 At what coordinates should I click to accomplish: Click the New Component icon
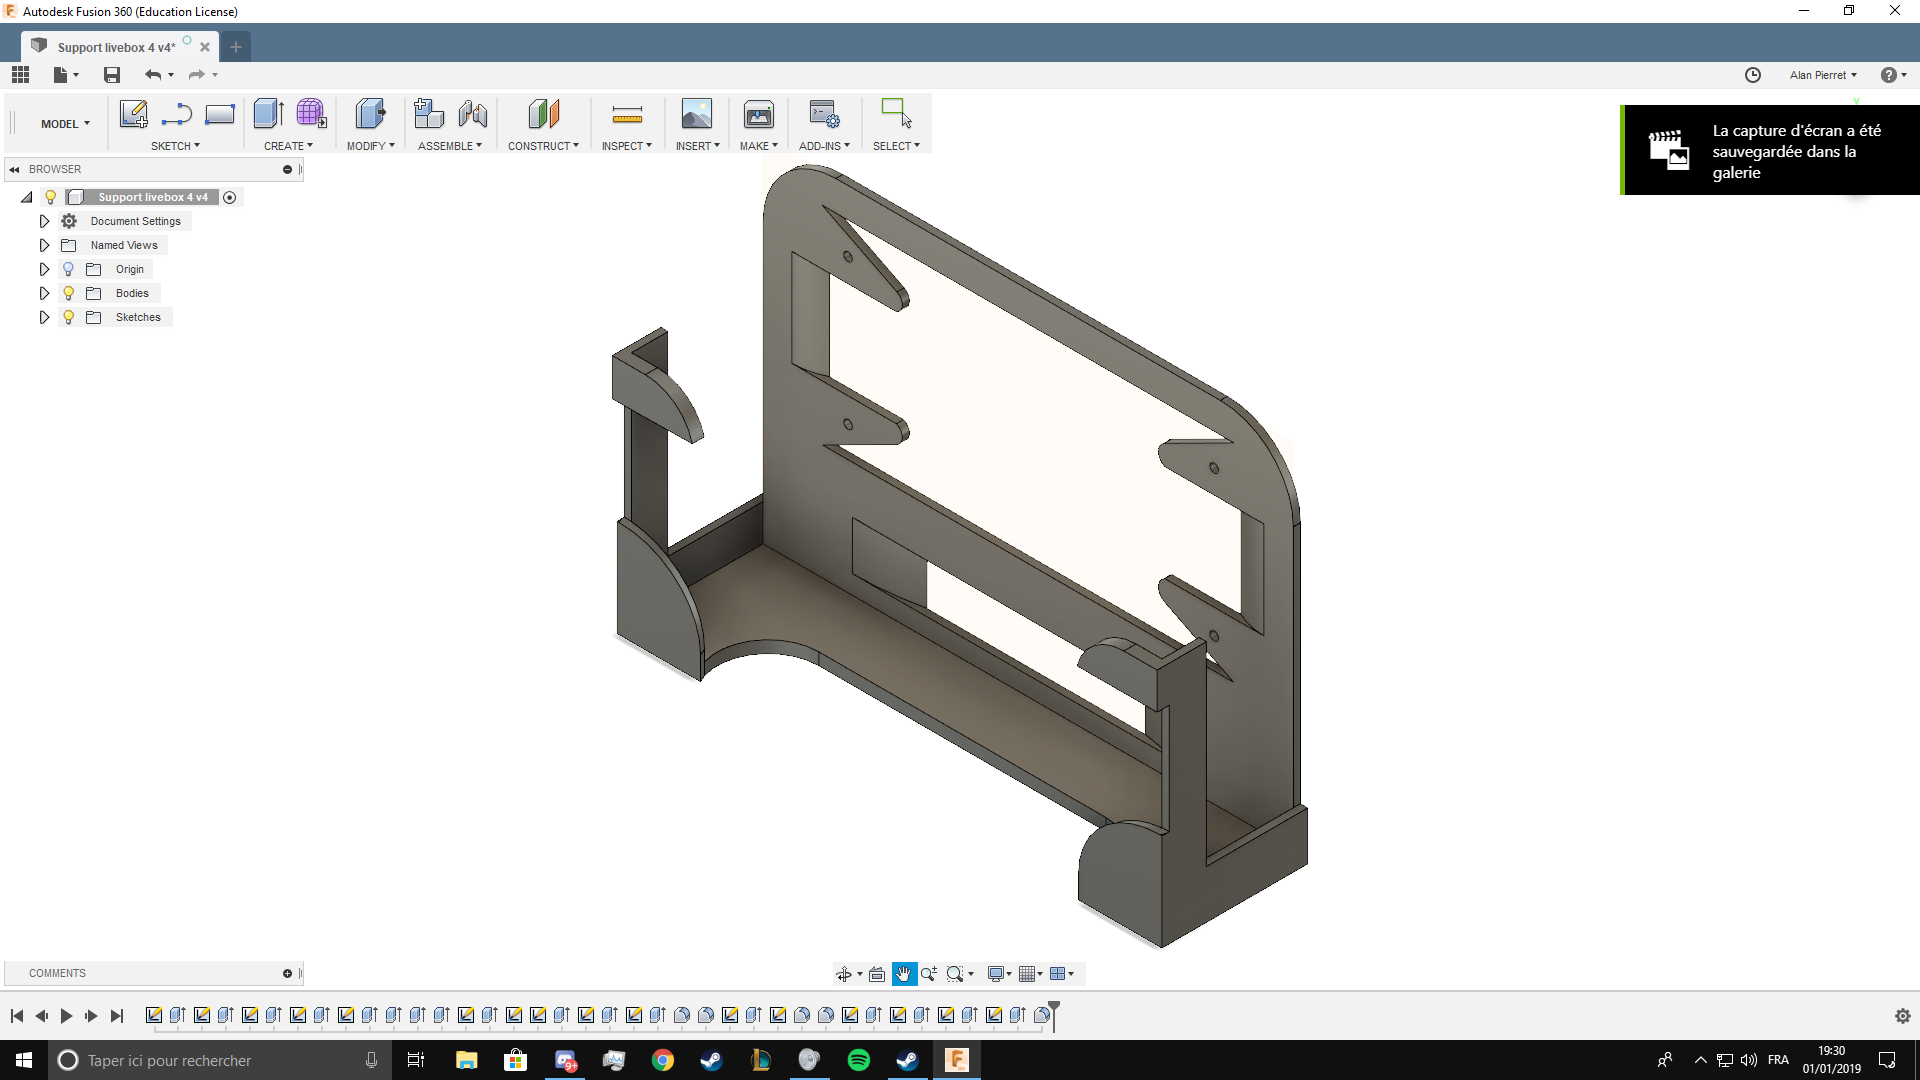click(429, 114)
